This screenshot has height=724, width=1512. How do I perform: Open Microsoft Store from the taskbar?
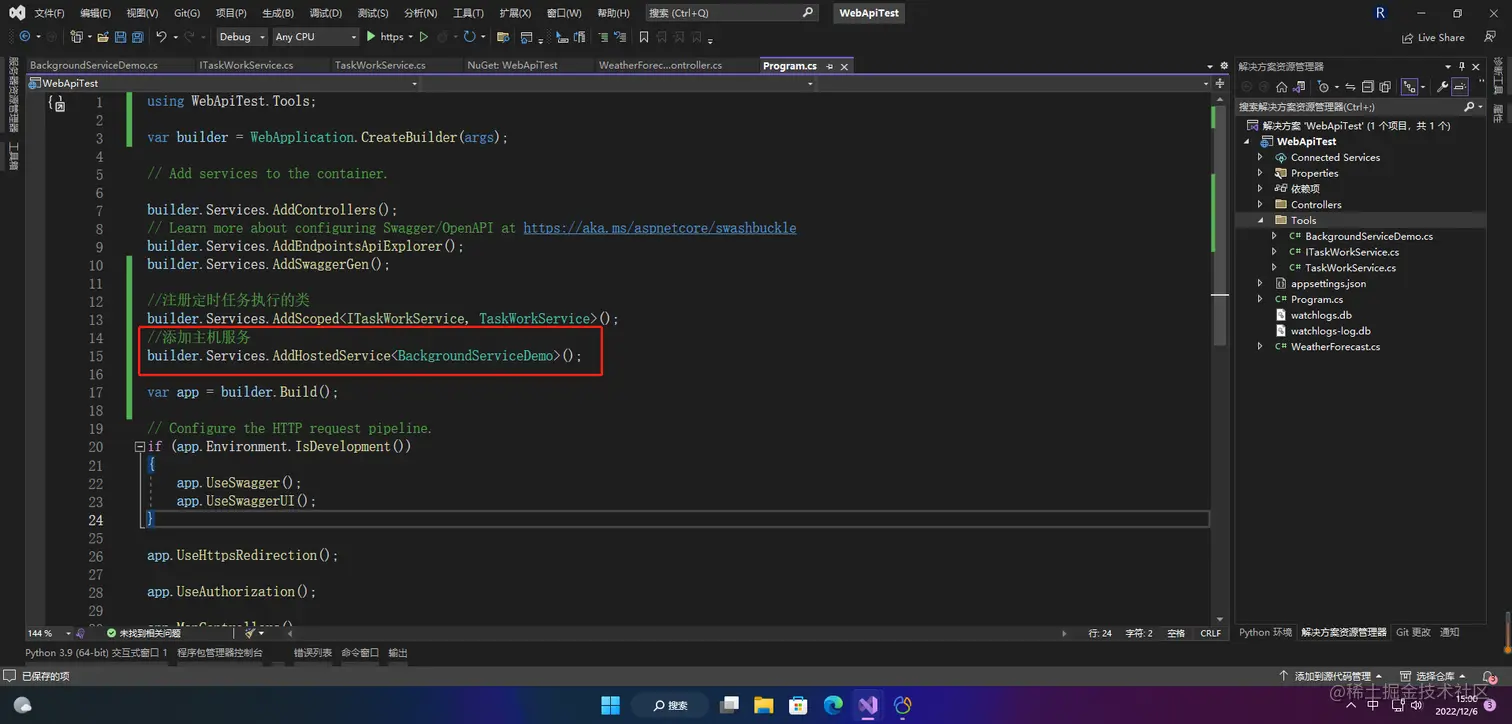(x=798, y=705)
